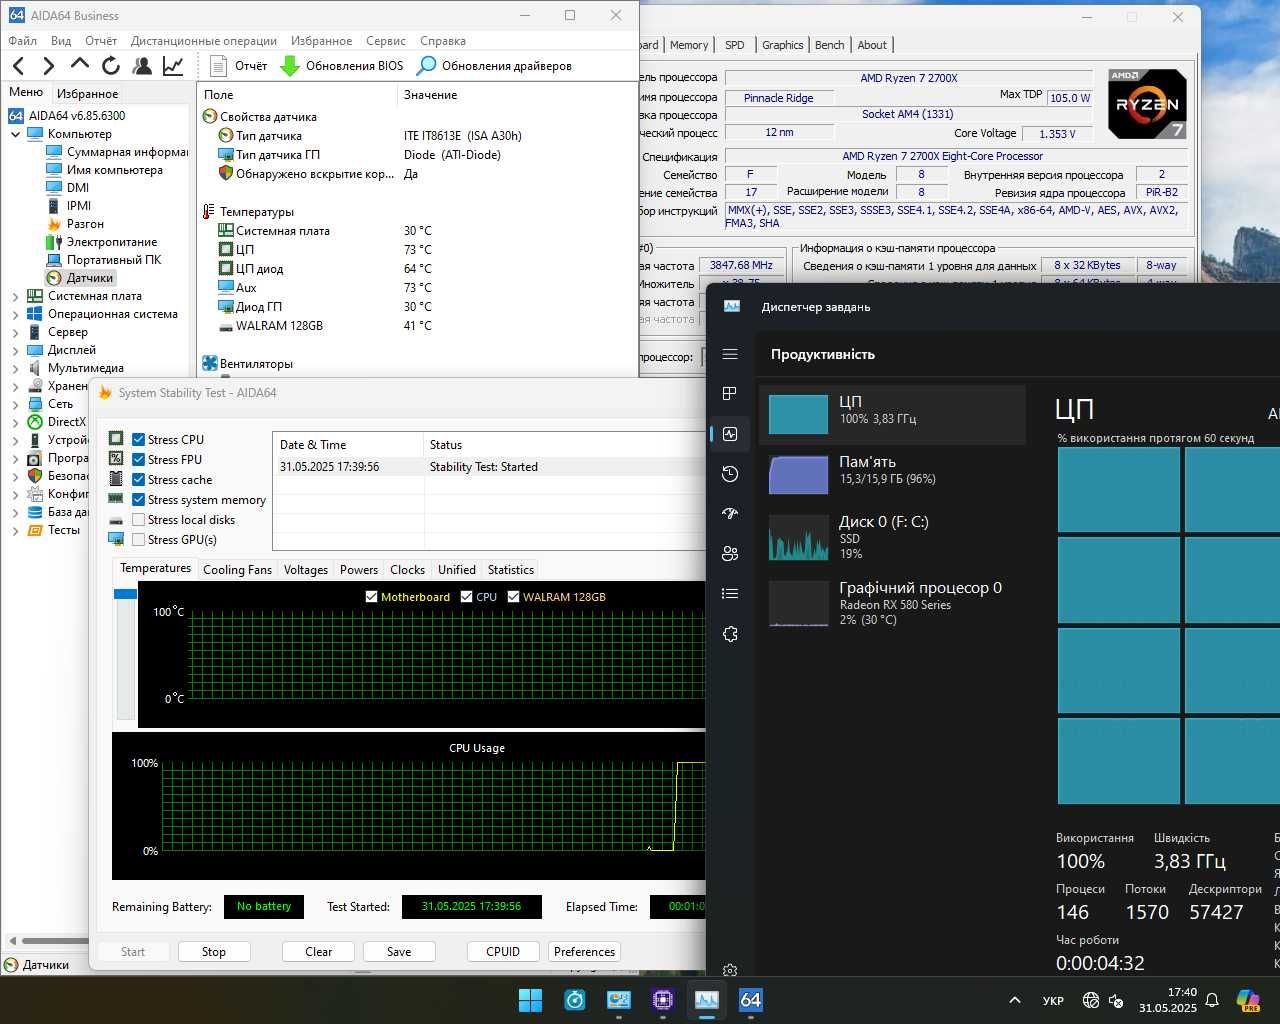The width and height of the screenshot is (1280, 1024).
Task: Go forward with AIDA64 toolbar right arrow
Action: (x=48, y=66)
